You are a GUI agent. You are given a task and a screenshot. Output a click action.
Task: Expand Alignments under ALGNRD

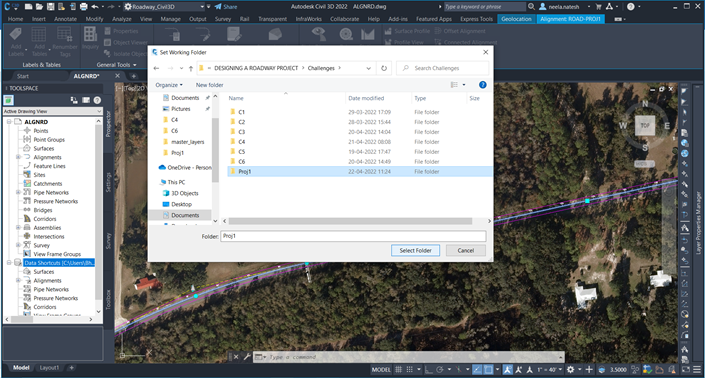[18, 157]
